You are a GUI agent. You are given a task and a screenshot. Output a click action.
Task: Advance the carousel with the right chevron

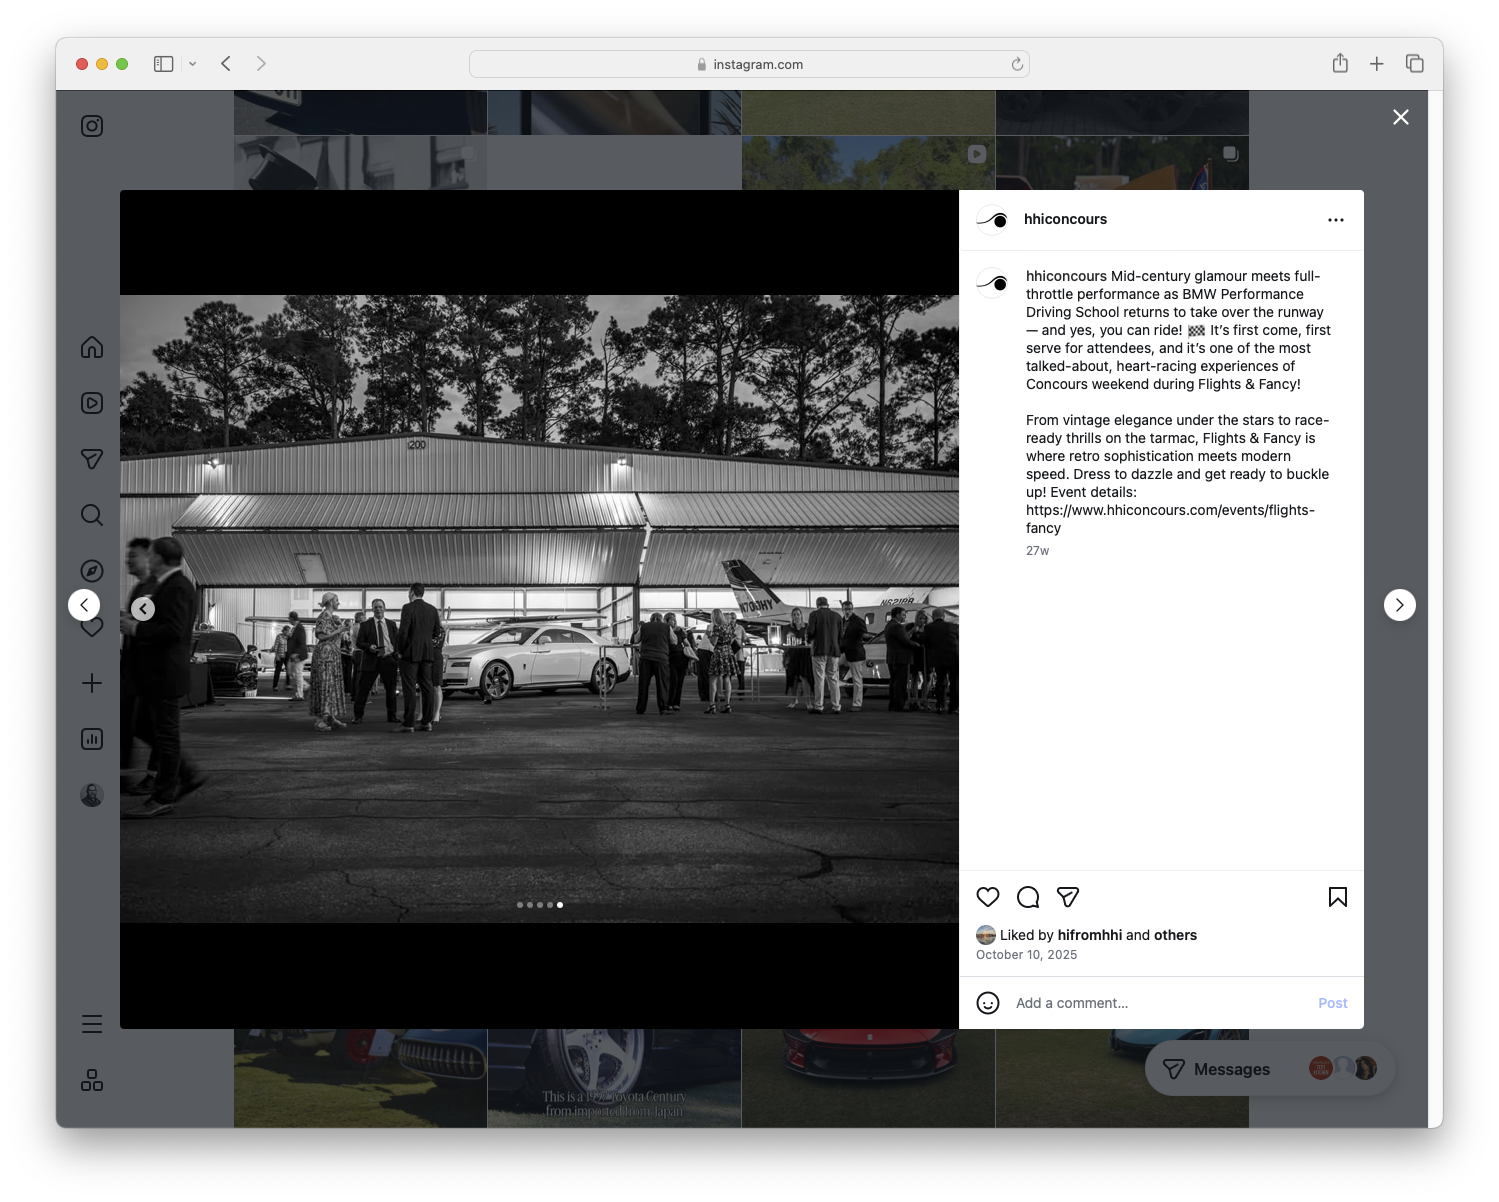(1400, 605)
